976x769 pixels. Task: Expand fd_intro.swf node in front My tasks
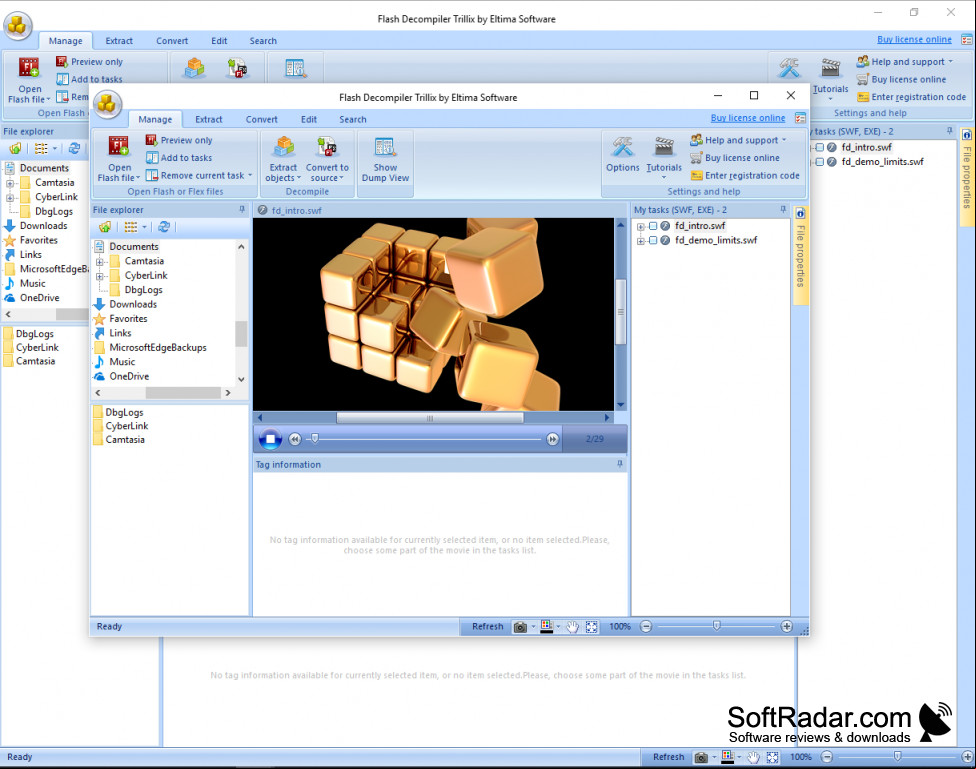[640, 227]
